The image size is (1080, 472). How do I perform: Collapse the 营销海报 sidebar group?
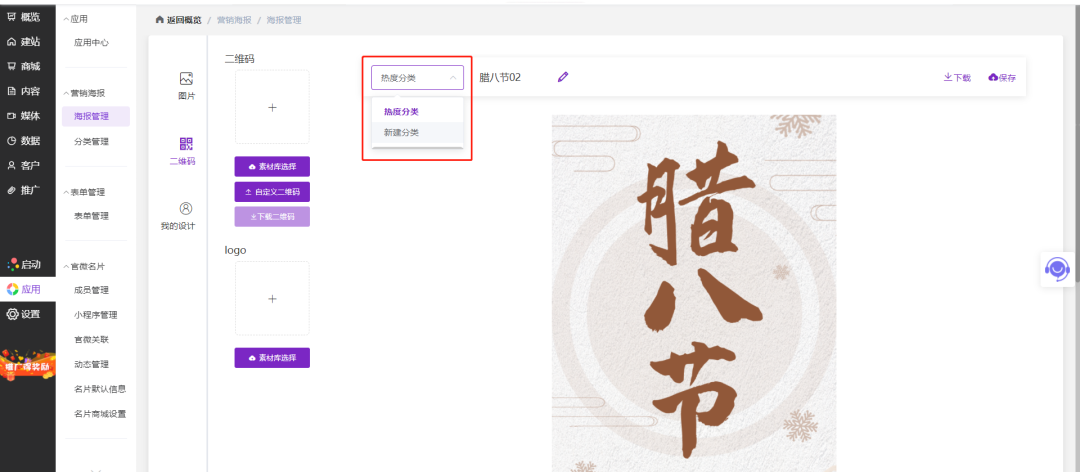66,93
